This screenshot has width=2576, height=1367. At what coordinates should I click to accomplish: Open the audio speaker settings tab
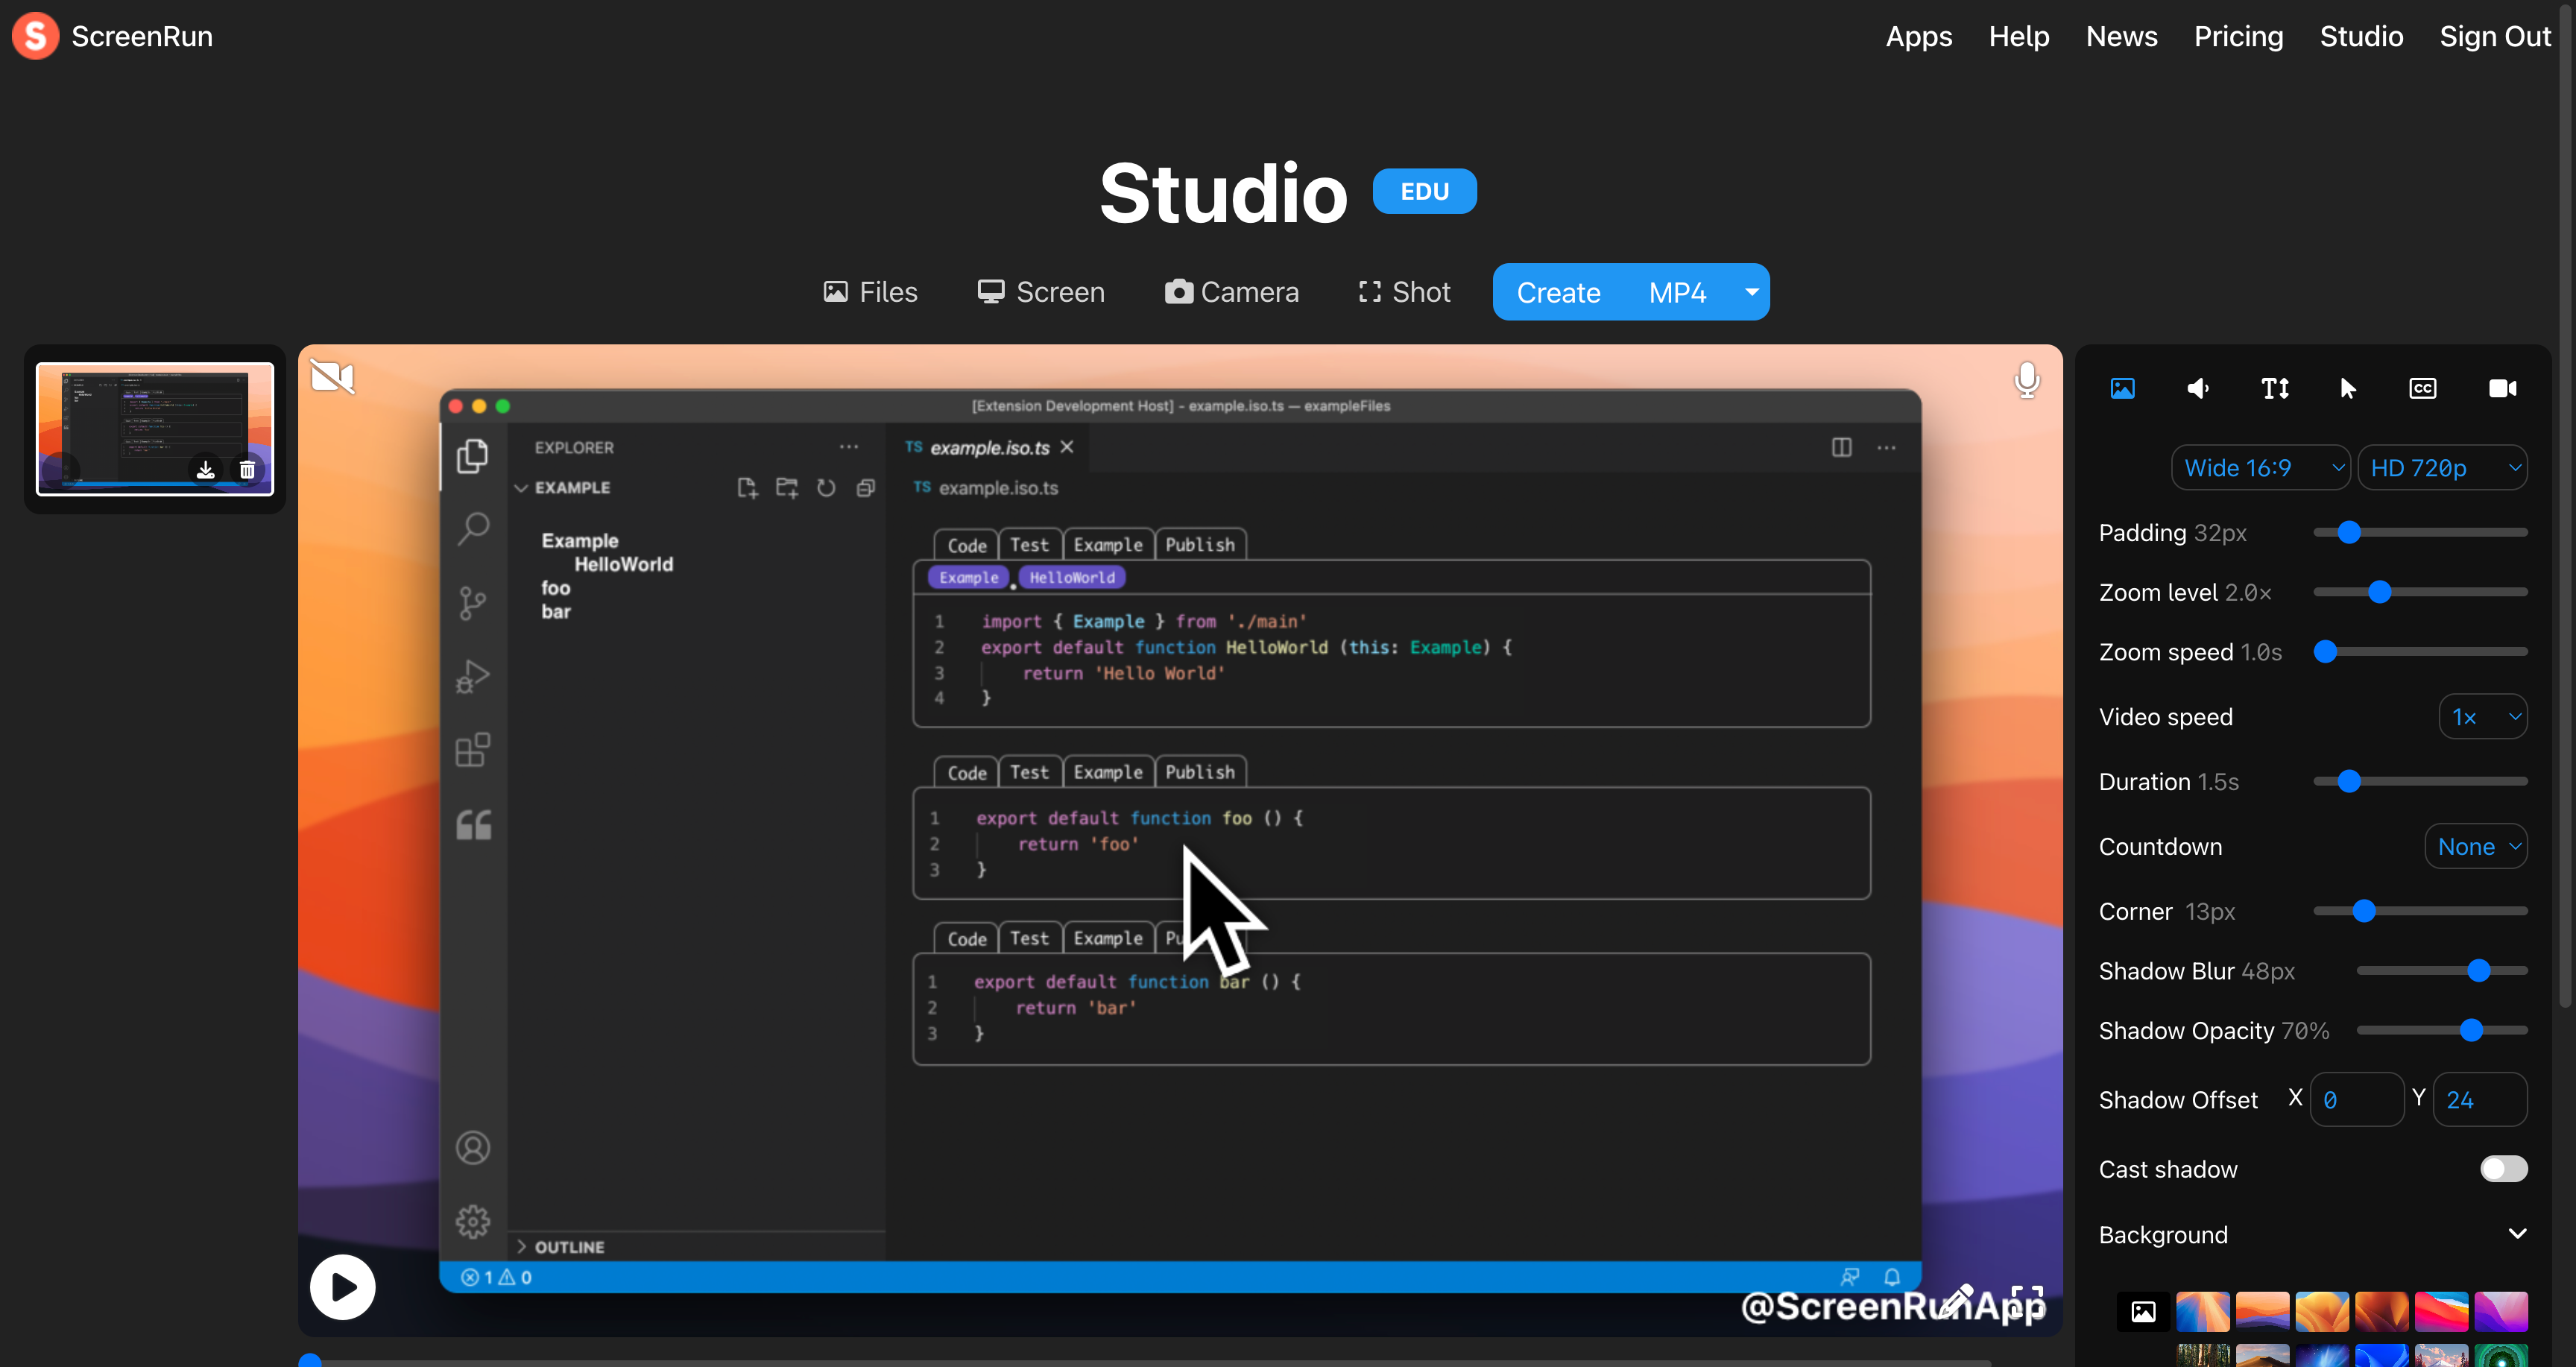coord(2198,388)
